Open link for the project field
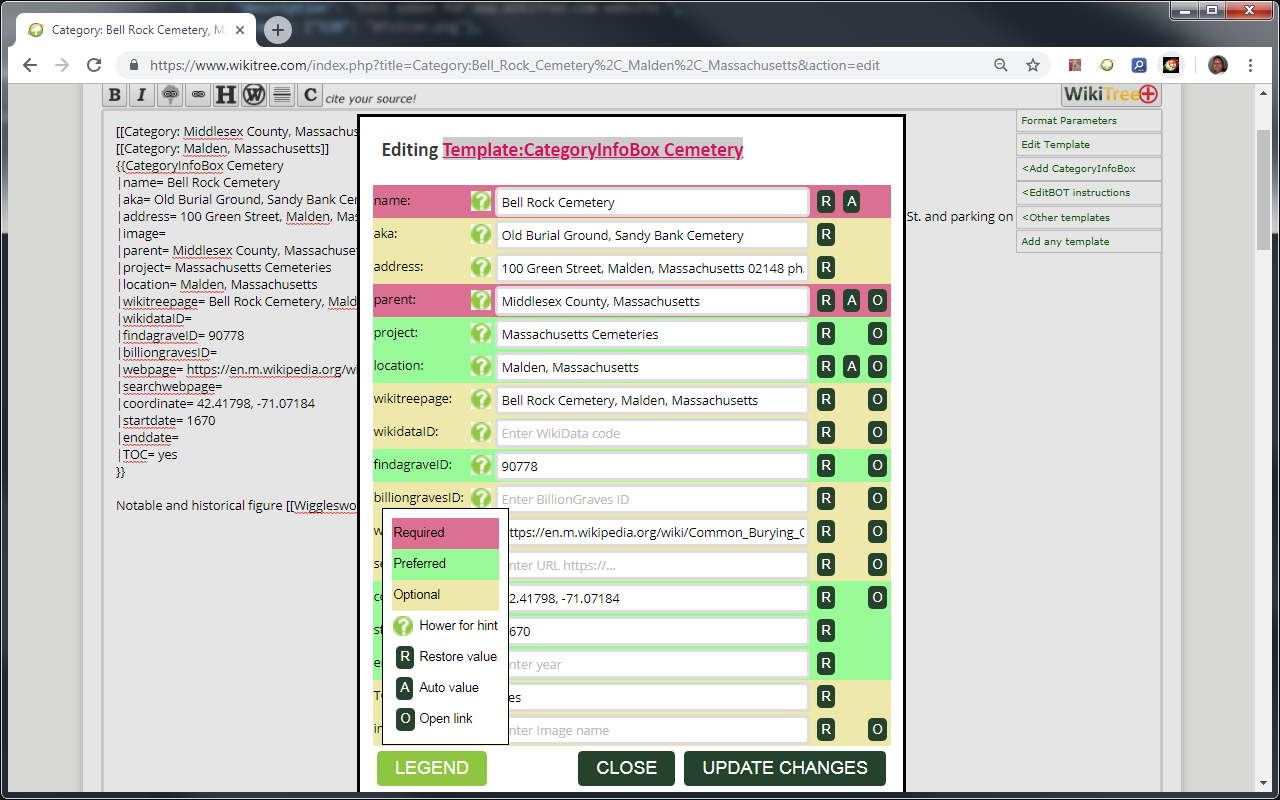 click(x=877, y=334)
